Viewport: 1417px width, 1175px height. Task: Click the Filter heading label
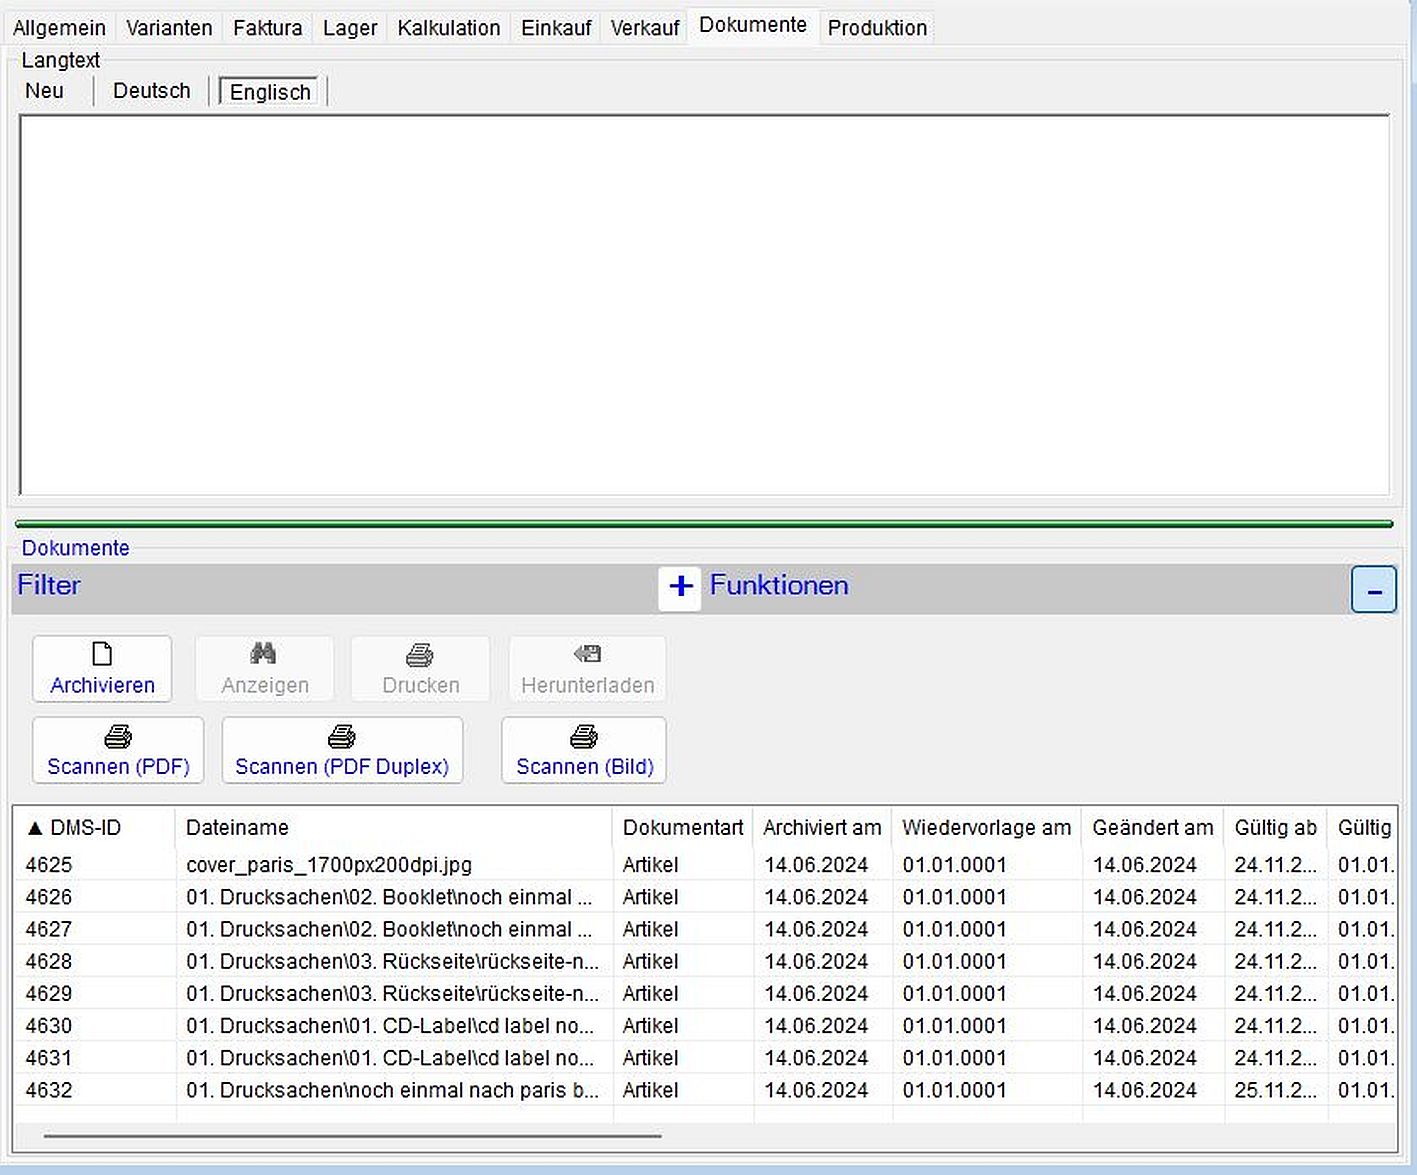click(49, 585)
